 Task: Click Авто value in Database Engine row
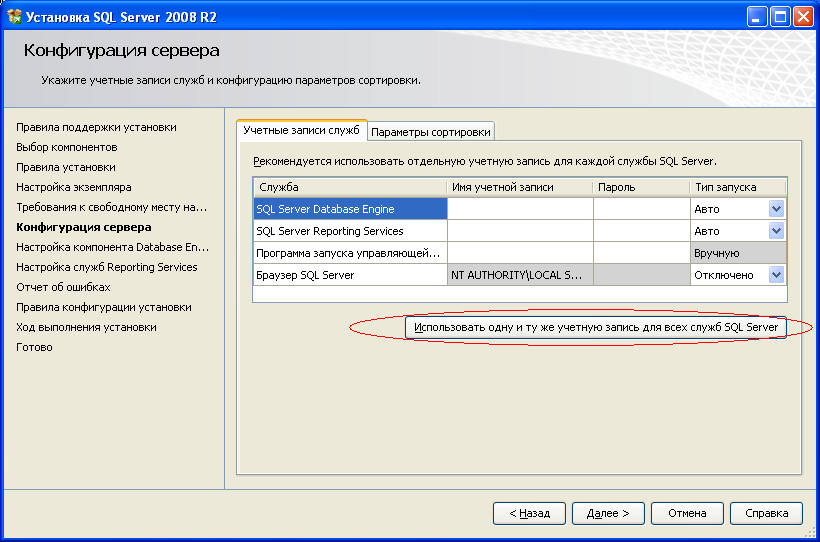point(707,209)
